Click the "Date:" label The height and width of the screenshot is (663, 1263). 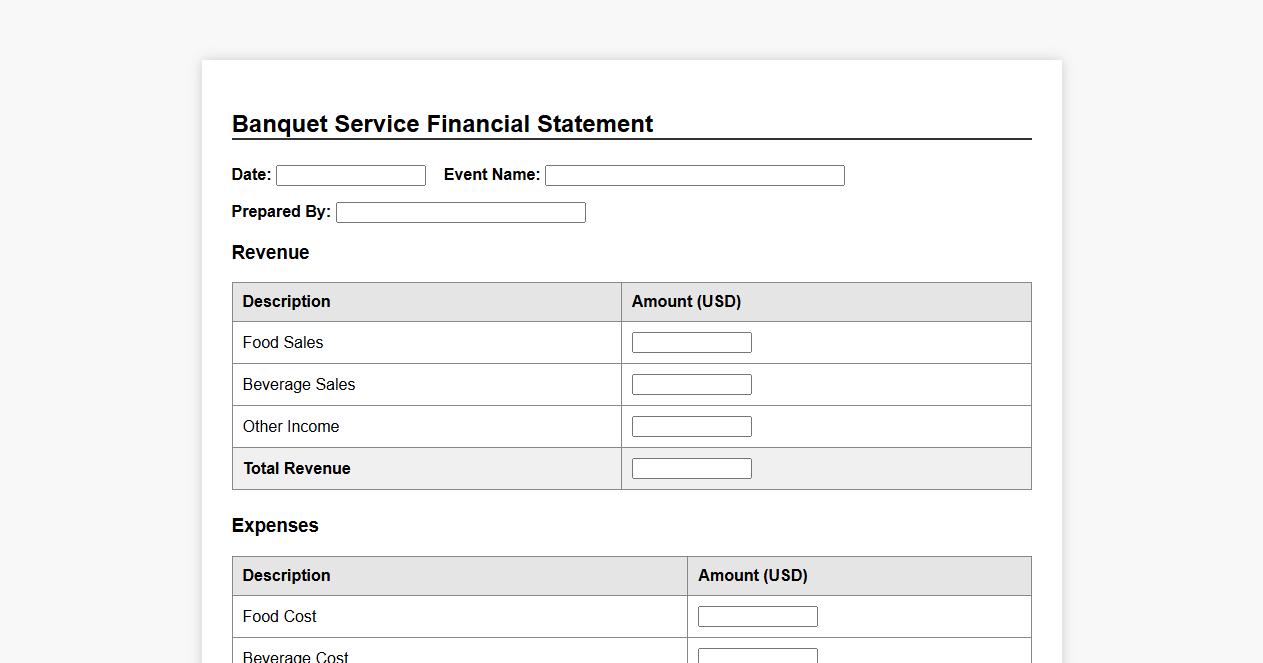click(251, 175)
